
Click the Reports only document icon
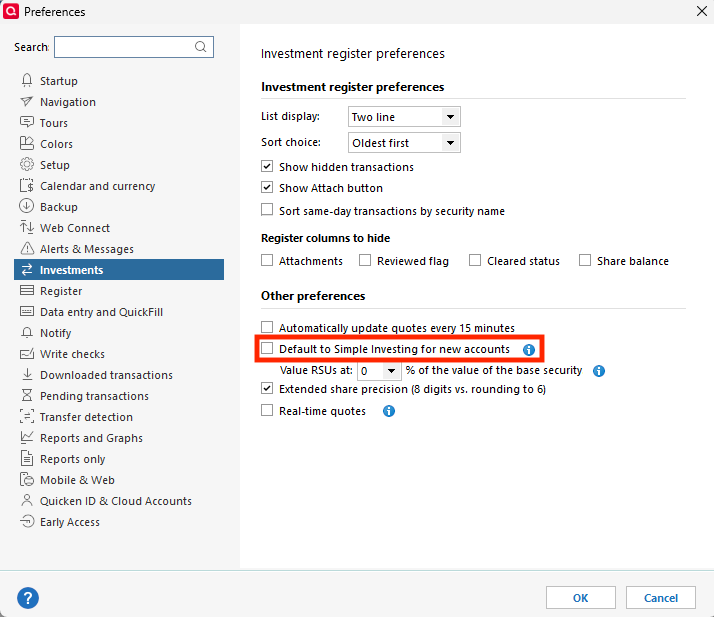27,458
